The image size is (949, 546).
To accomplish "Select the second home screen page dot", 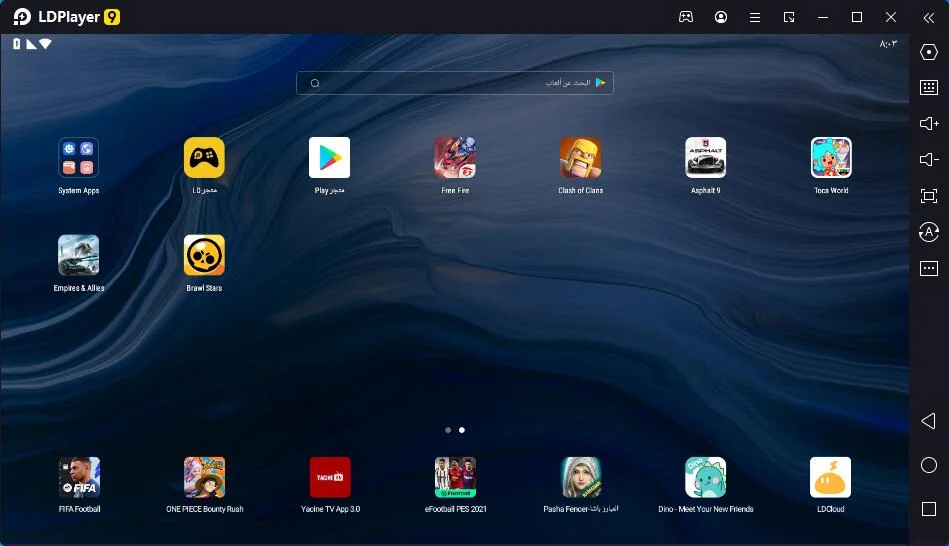I will (x=462, y=430).
